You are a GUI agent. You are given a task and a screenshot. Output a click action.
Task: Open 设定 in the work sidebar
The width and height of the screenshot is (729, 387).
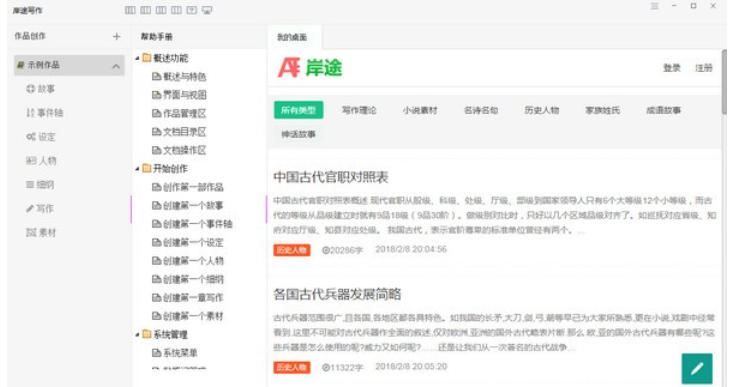(x=40, y=137)
